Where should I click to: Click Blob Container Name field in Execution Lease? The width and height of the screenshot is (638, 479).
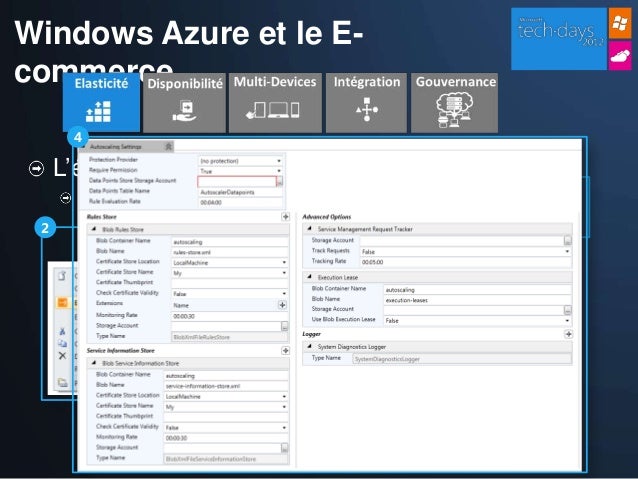tap(478, 290)
